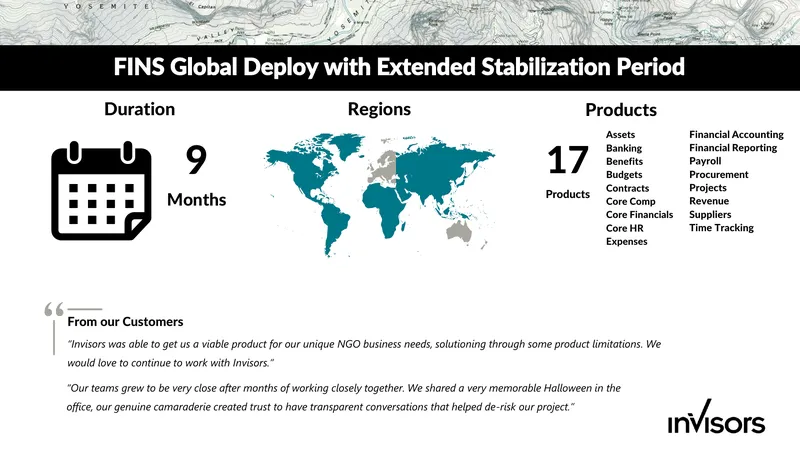
Task: Click the 'Duration' heading
Action: pos(139,109)
